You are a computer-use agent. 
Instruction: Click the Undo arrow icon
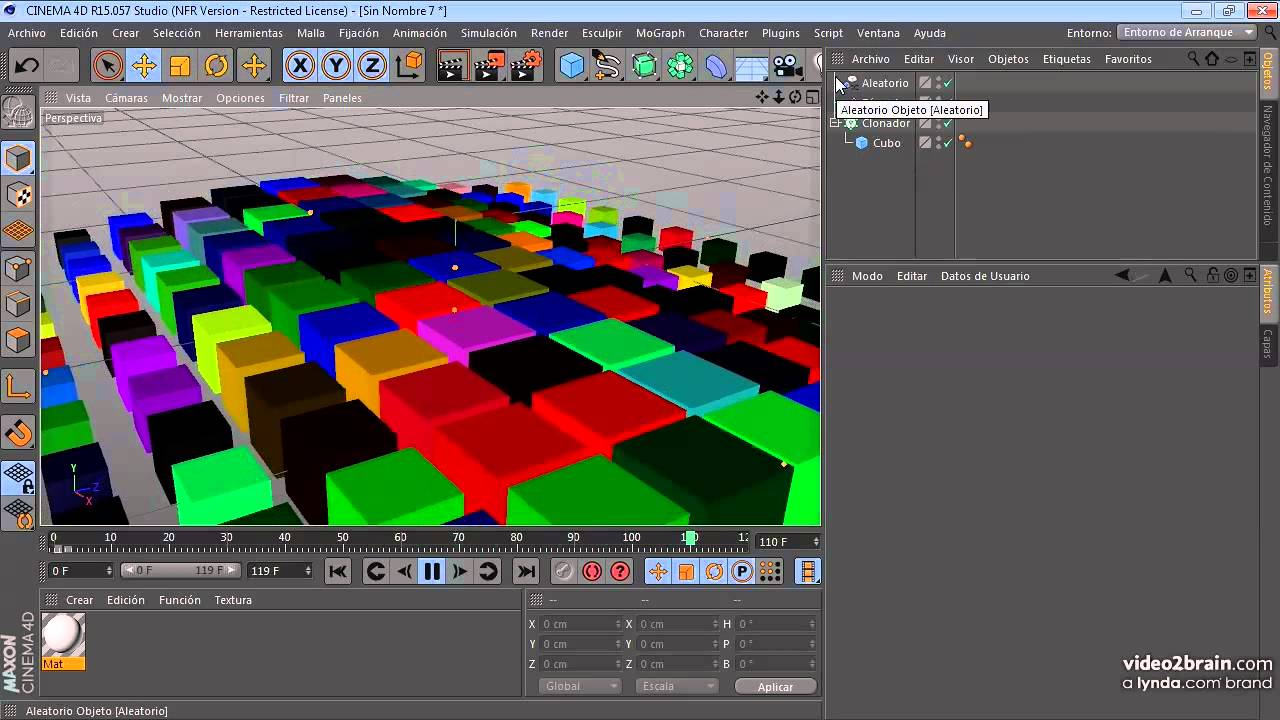27,66
